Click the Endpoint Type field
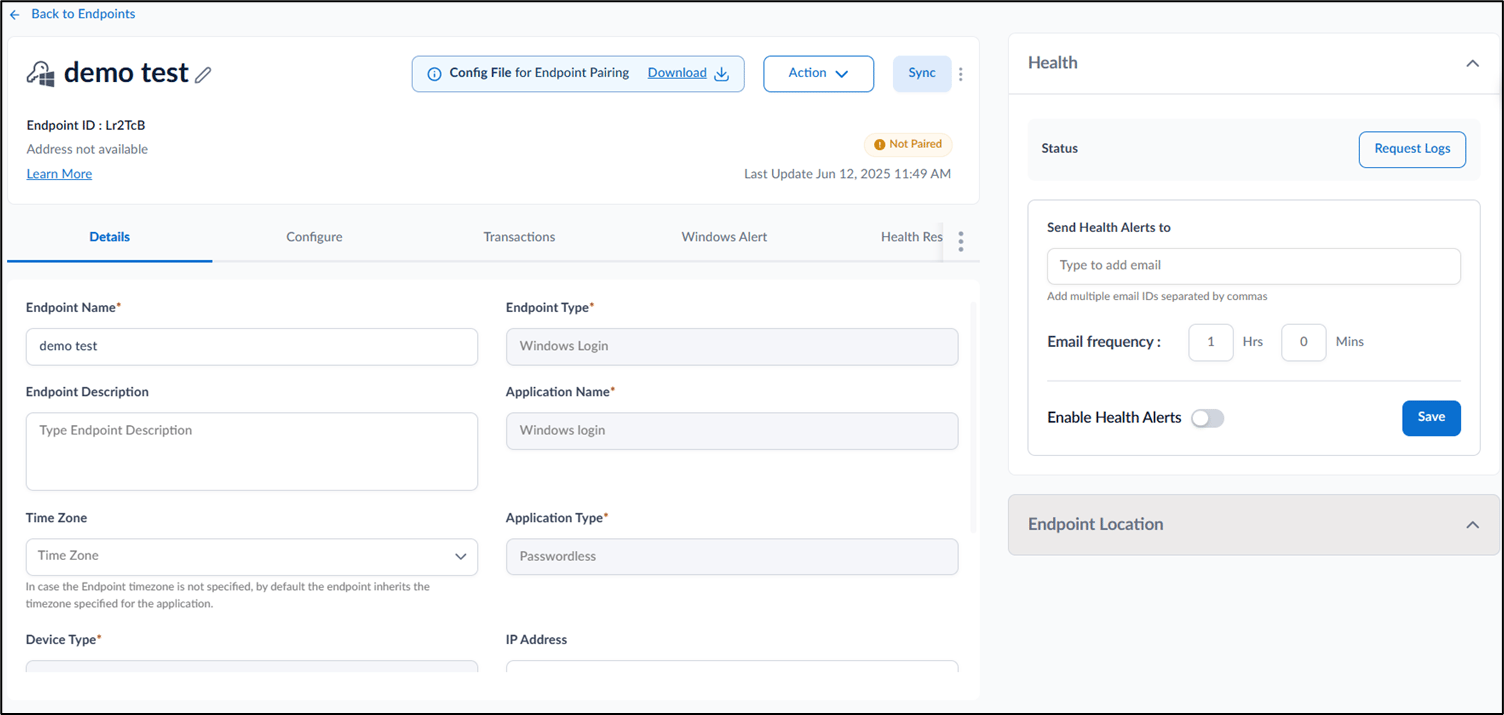The height and width of the screenshot is (715, 1504). coord(732,346)
